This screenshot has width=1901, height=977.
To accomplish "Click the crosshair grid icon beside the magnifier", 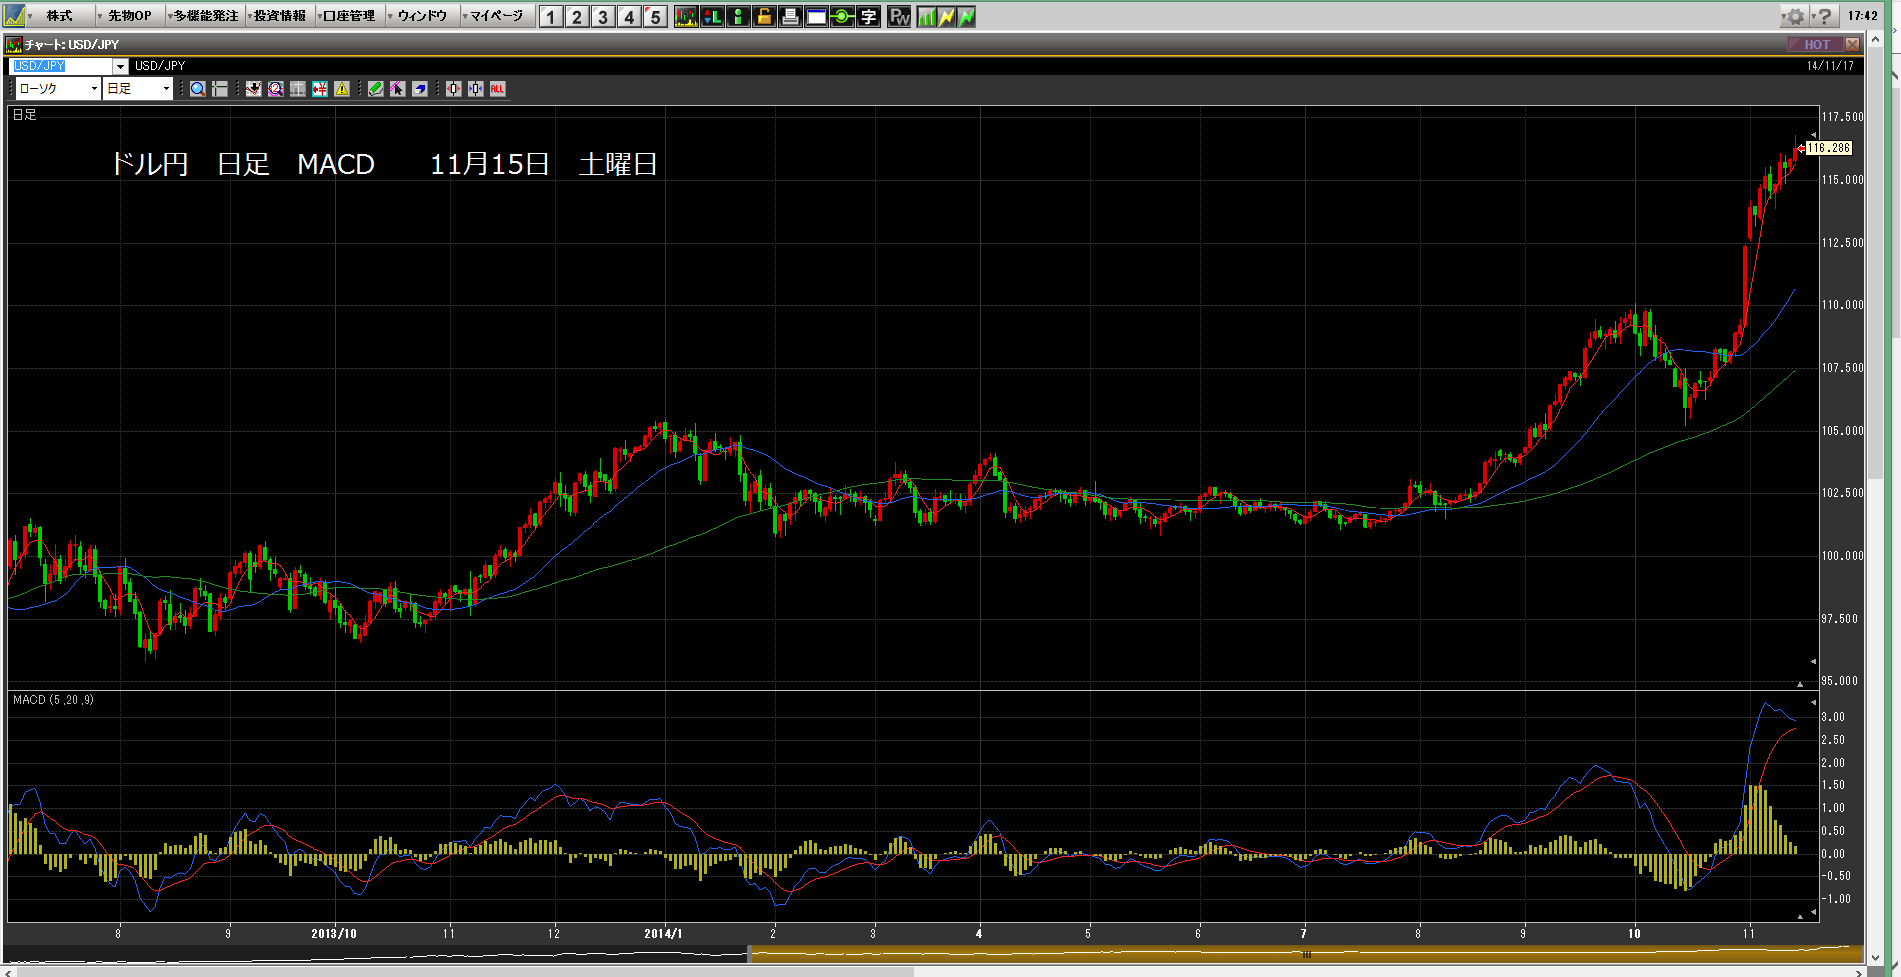I will pyautogui.click(x=220, y=89).
